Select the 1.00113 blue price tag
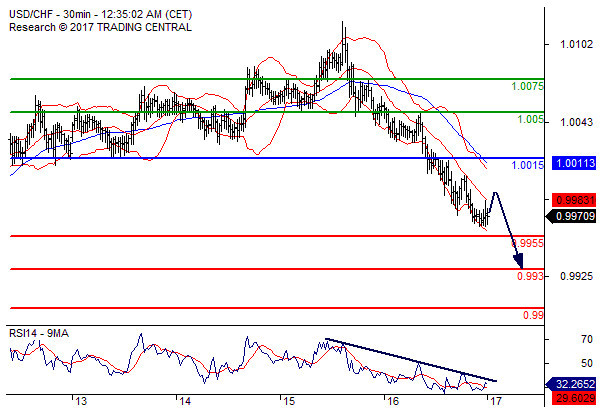Screen dimensions: 611x416 (574, 163)
